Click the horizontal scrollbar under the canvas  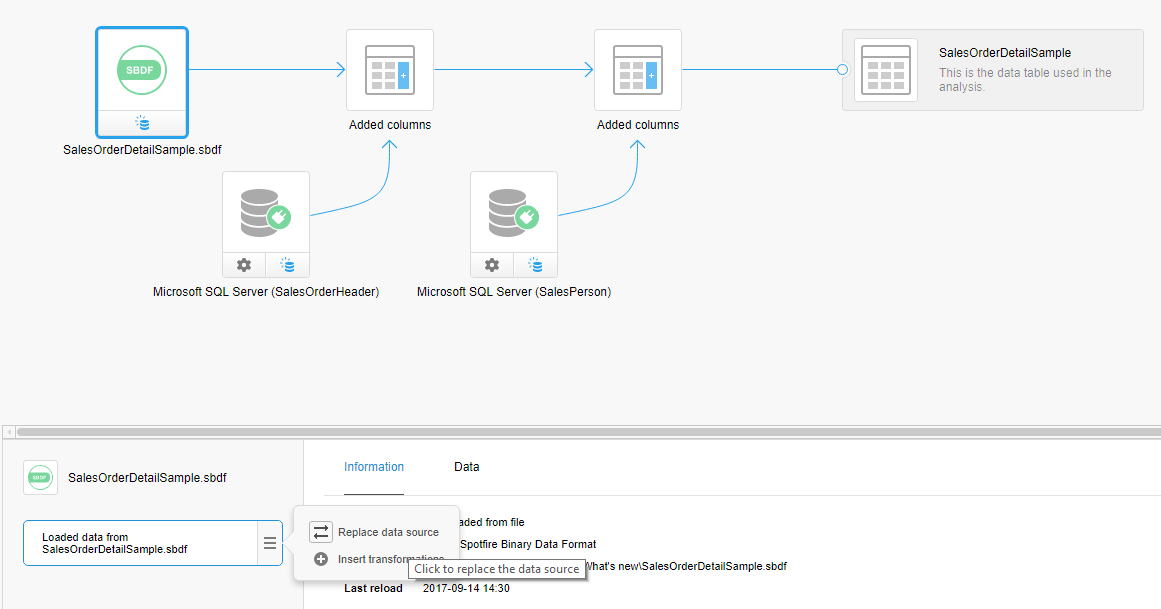[x=589, y=431]
